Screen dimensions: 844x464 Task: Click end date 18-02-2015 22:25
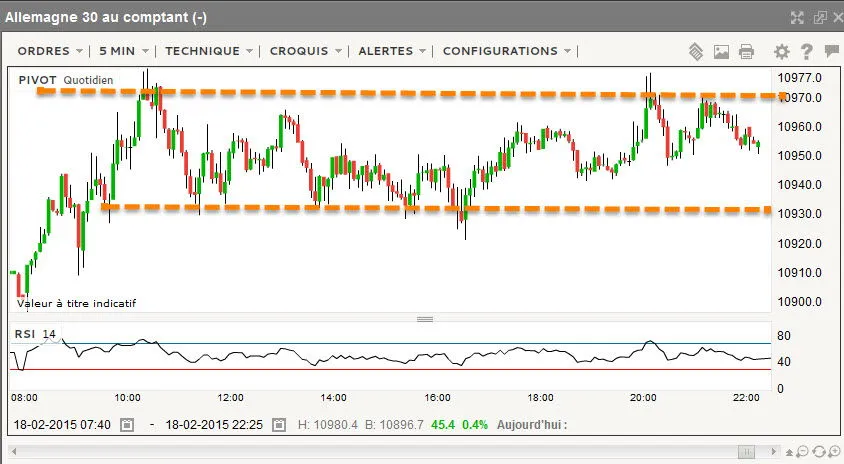(214, 425)
